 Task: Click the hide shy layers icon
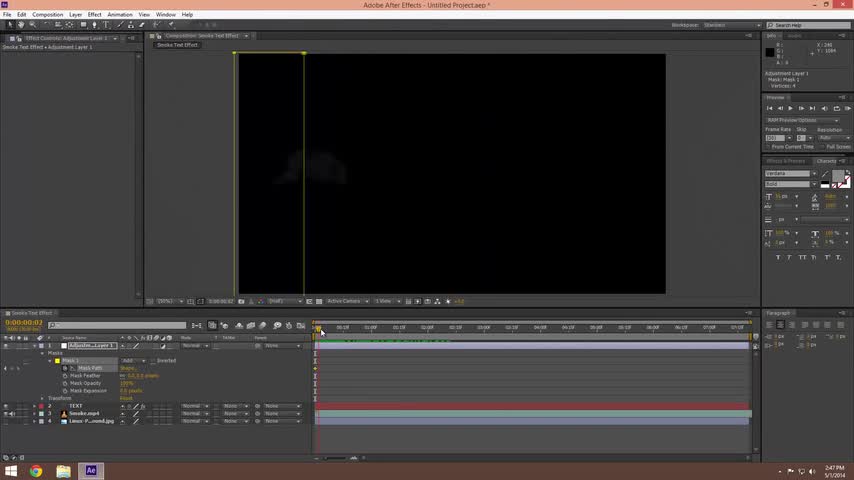pyautogui.click(x=239, y=325)
